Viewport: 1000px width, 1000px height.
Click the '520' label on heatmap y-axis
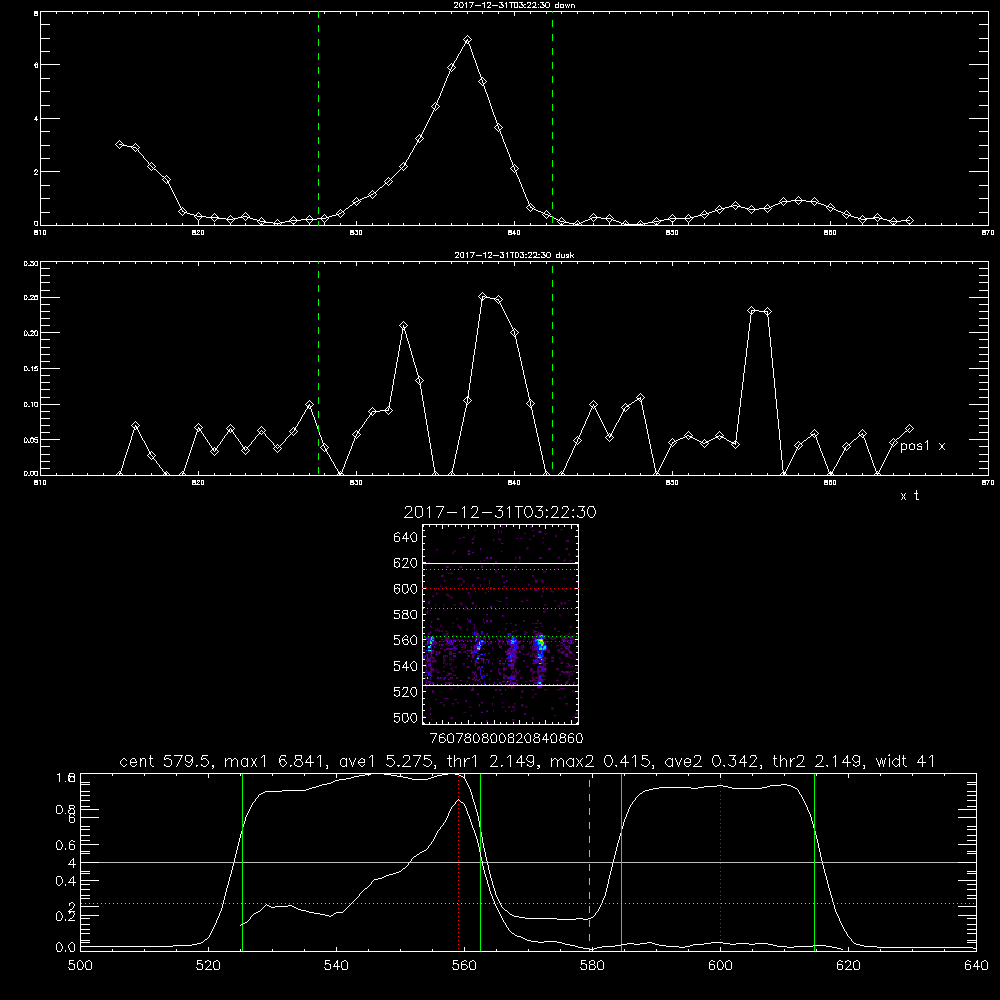[406, 692]
